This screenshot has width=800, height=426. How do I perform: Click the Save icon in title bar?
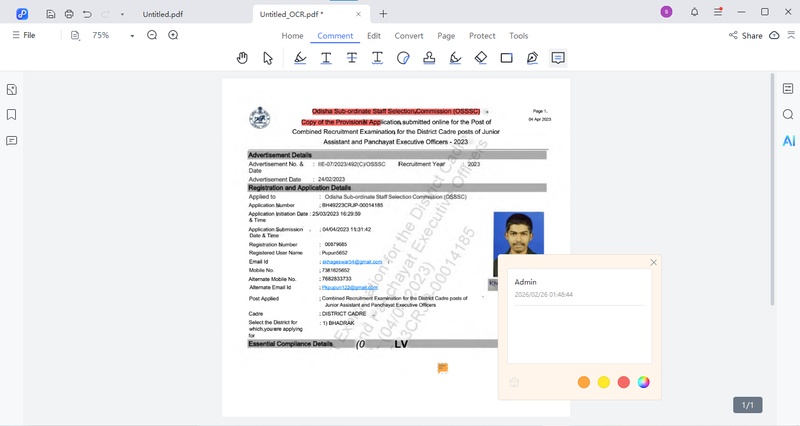(51, 14)
